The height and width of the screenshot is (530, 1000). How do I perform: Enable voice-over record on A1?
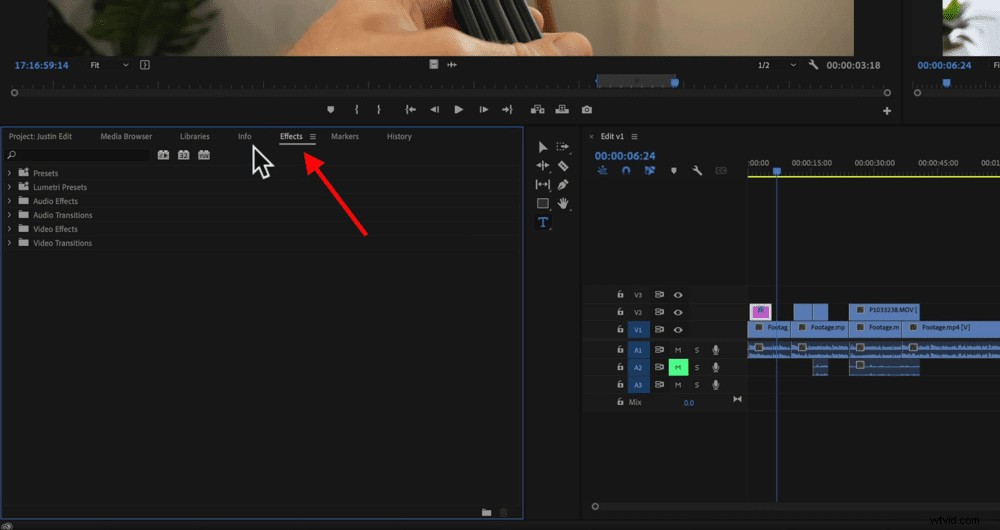(716, 350)
